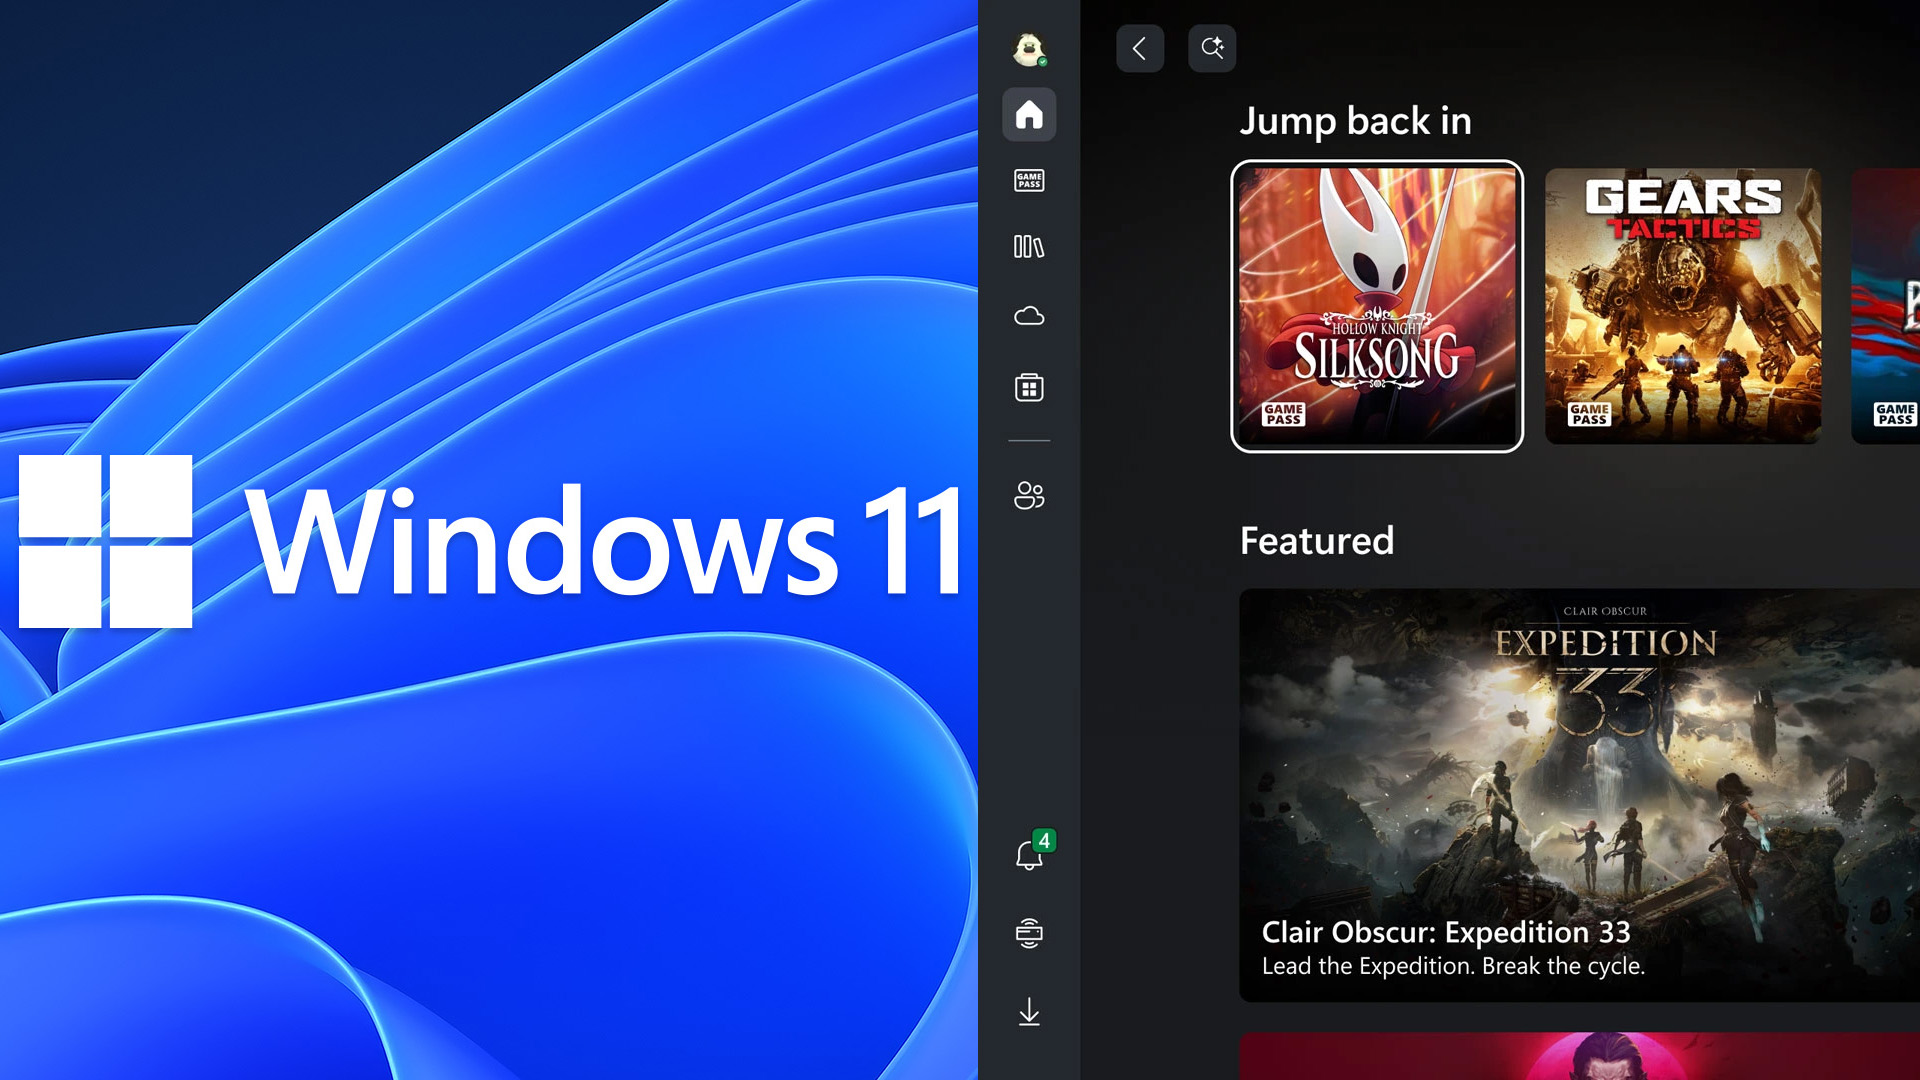
Task: Open the partially visible pink featured banner
Action: [1580, 1056]
